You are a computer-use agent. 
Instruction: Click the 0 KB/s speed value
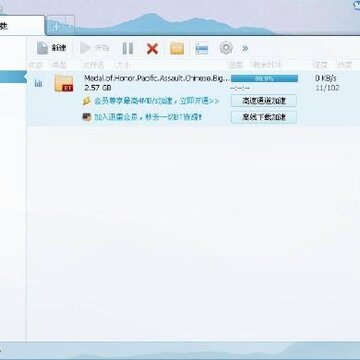(x=326, y=79)
